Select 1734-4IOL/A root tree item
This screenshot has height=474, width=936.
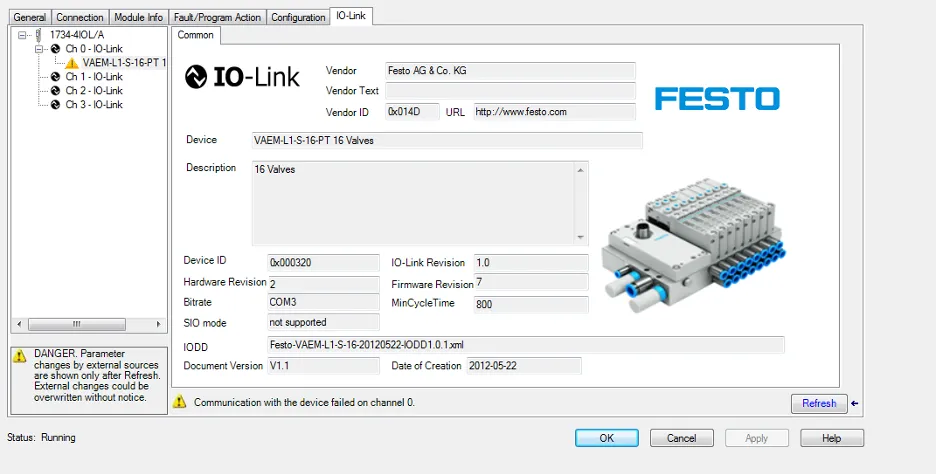(77, 35)
